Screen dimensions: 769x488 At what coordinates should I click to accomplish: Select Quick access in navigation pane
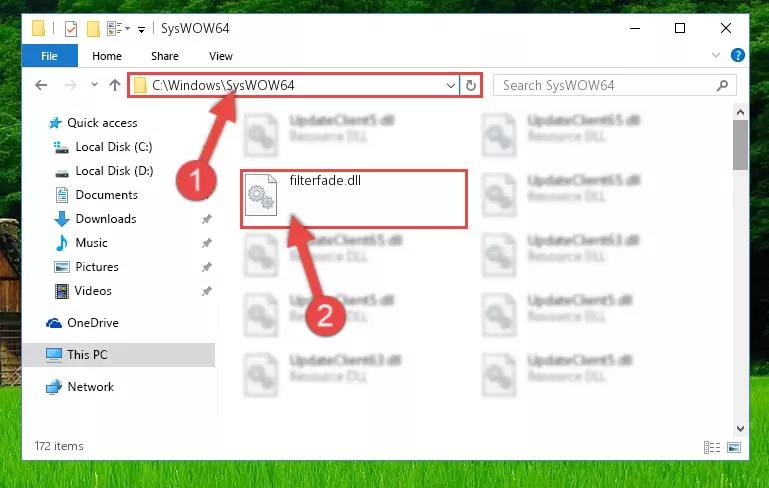(x=102, y=123)
